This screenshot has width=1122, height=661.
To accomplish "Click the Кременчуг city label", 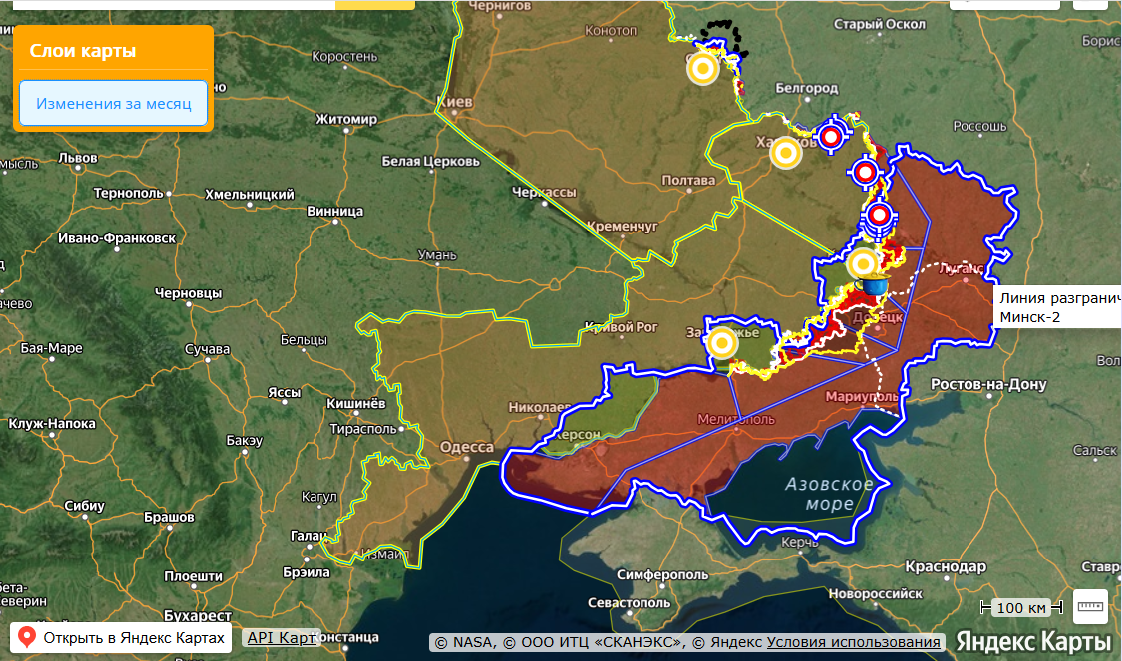I will (x=622, y=226).
